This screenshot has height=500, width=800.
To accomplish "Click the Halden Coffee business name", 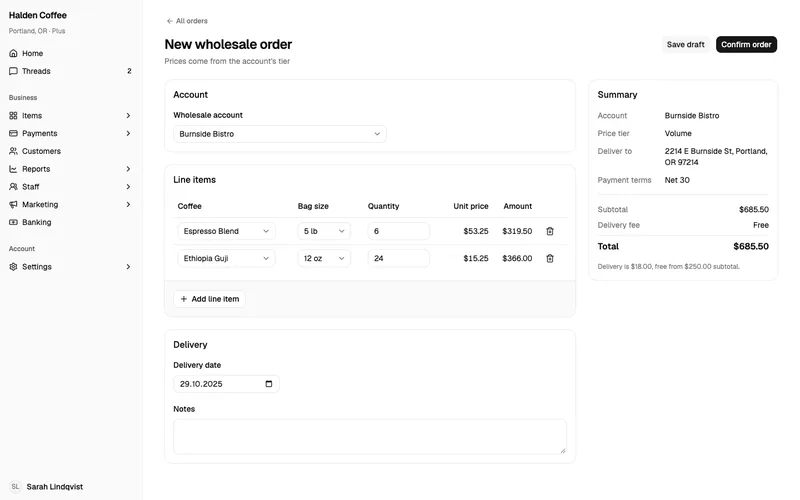I will pos(38,15).
